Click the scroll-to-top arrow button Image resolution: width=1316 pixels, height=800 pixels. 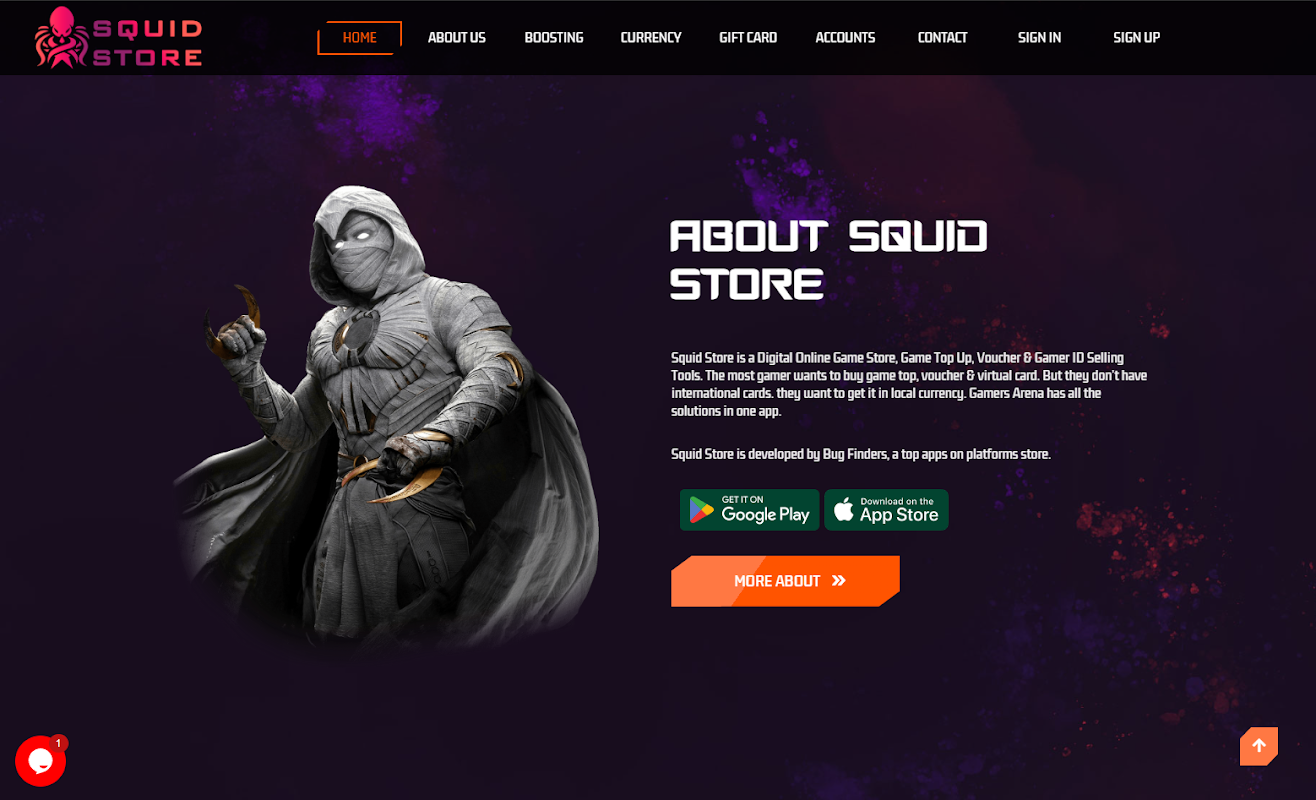1259,746
